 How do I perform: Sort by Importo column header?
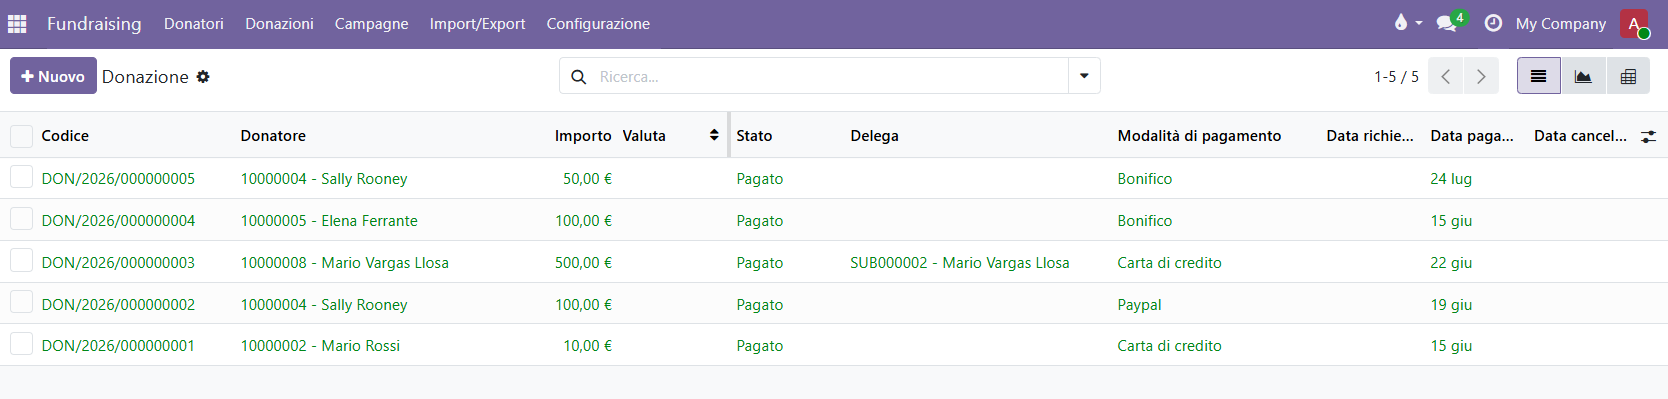[583, 135]
